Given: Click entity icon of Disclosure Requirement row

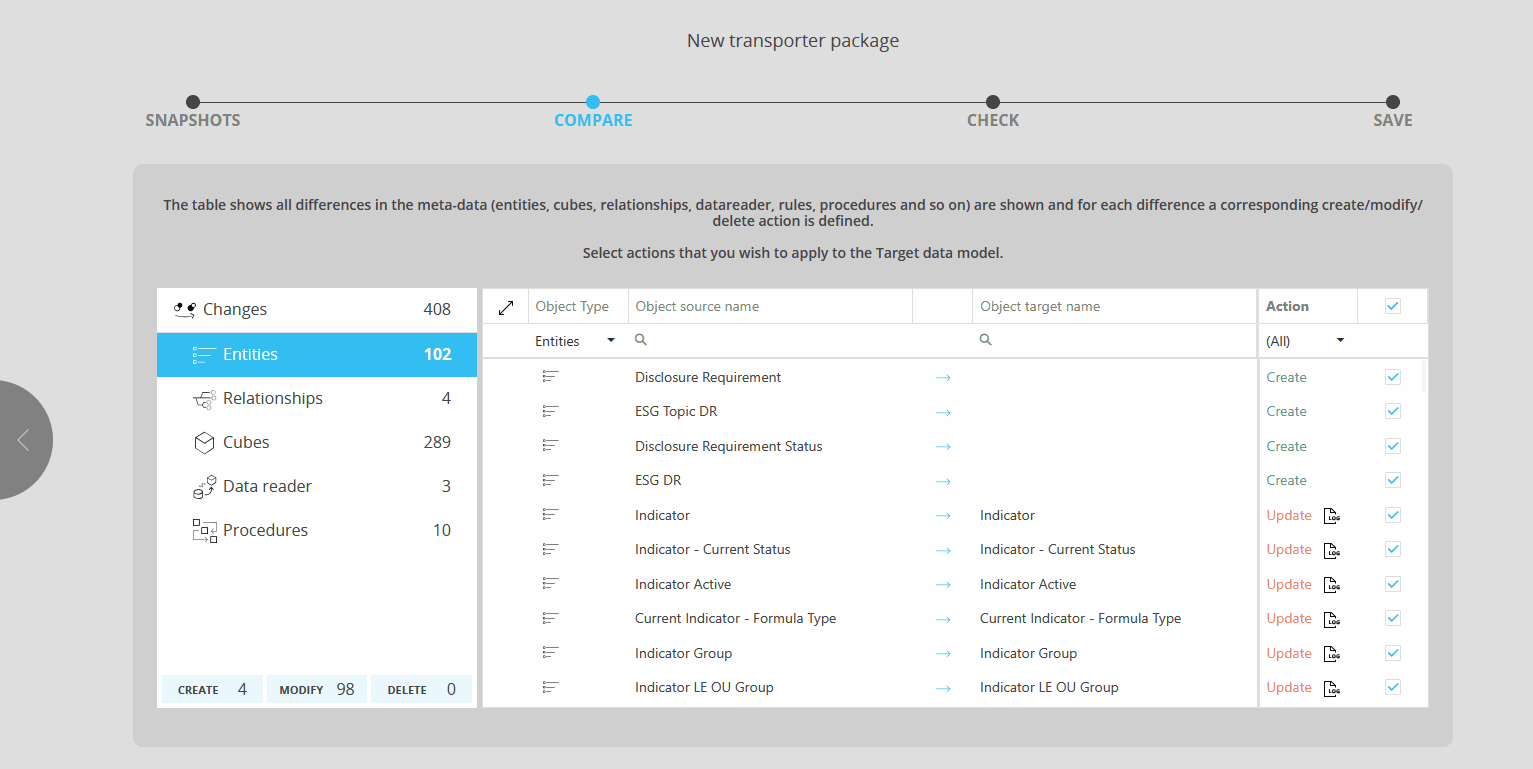Looking at the screenshot, I should tap(550, 377).
